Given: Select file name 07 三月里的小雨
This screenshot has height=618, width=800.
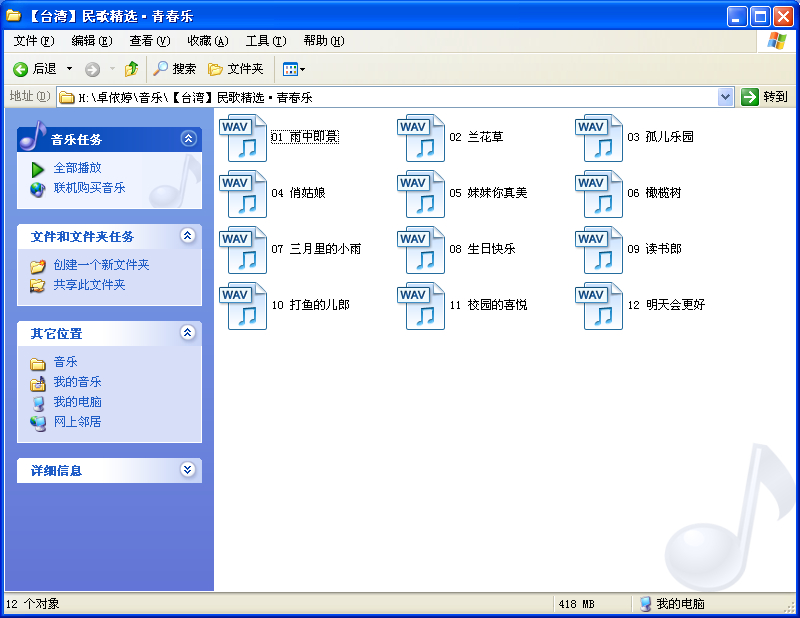Looking at the screenshot, I should 316,249.
